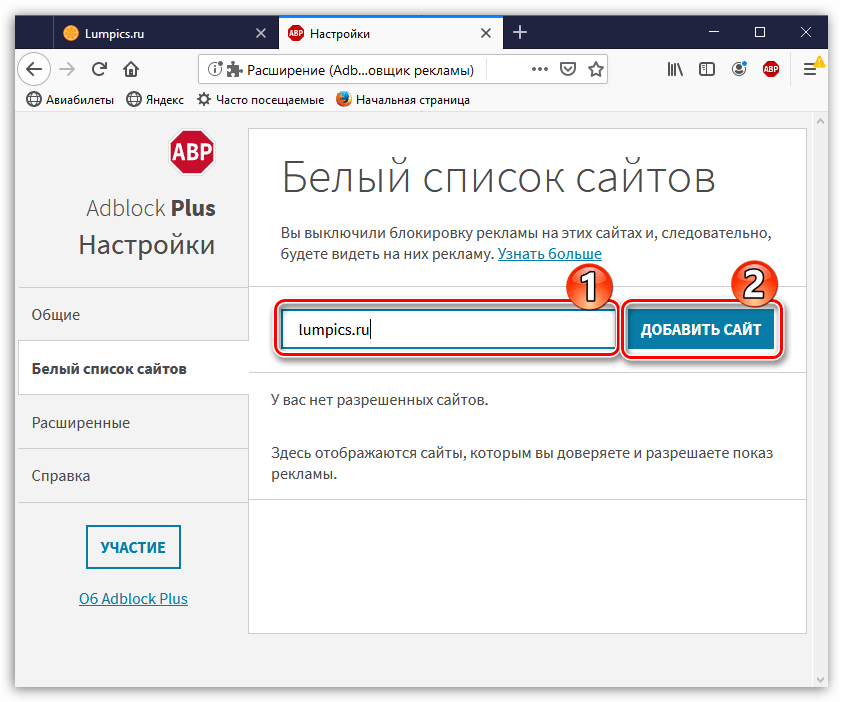This screenshot has width=843, height=702.
Task: Open the Общие settings section
Action: tap(133, 314)
